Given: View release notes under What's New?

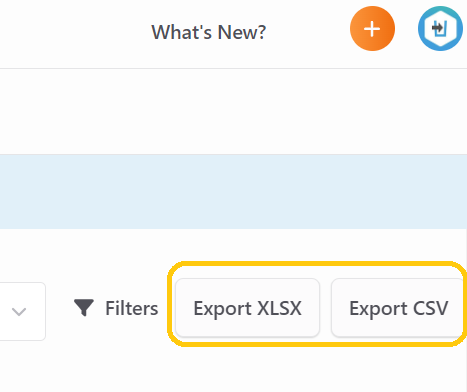Looking at the screenshot, I should coord(209,32).
